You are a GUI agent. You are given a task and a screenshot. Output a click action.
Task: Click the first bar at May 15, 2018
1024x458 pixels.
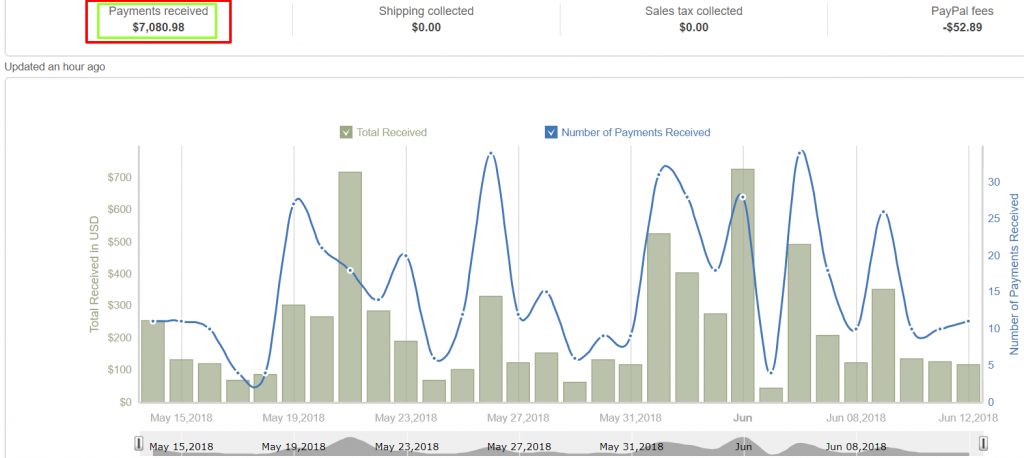pos(153,360)
